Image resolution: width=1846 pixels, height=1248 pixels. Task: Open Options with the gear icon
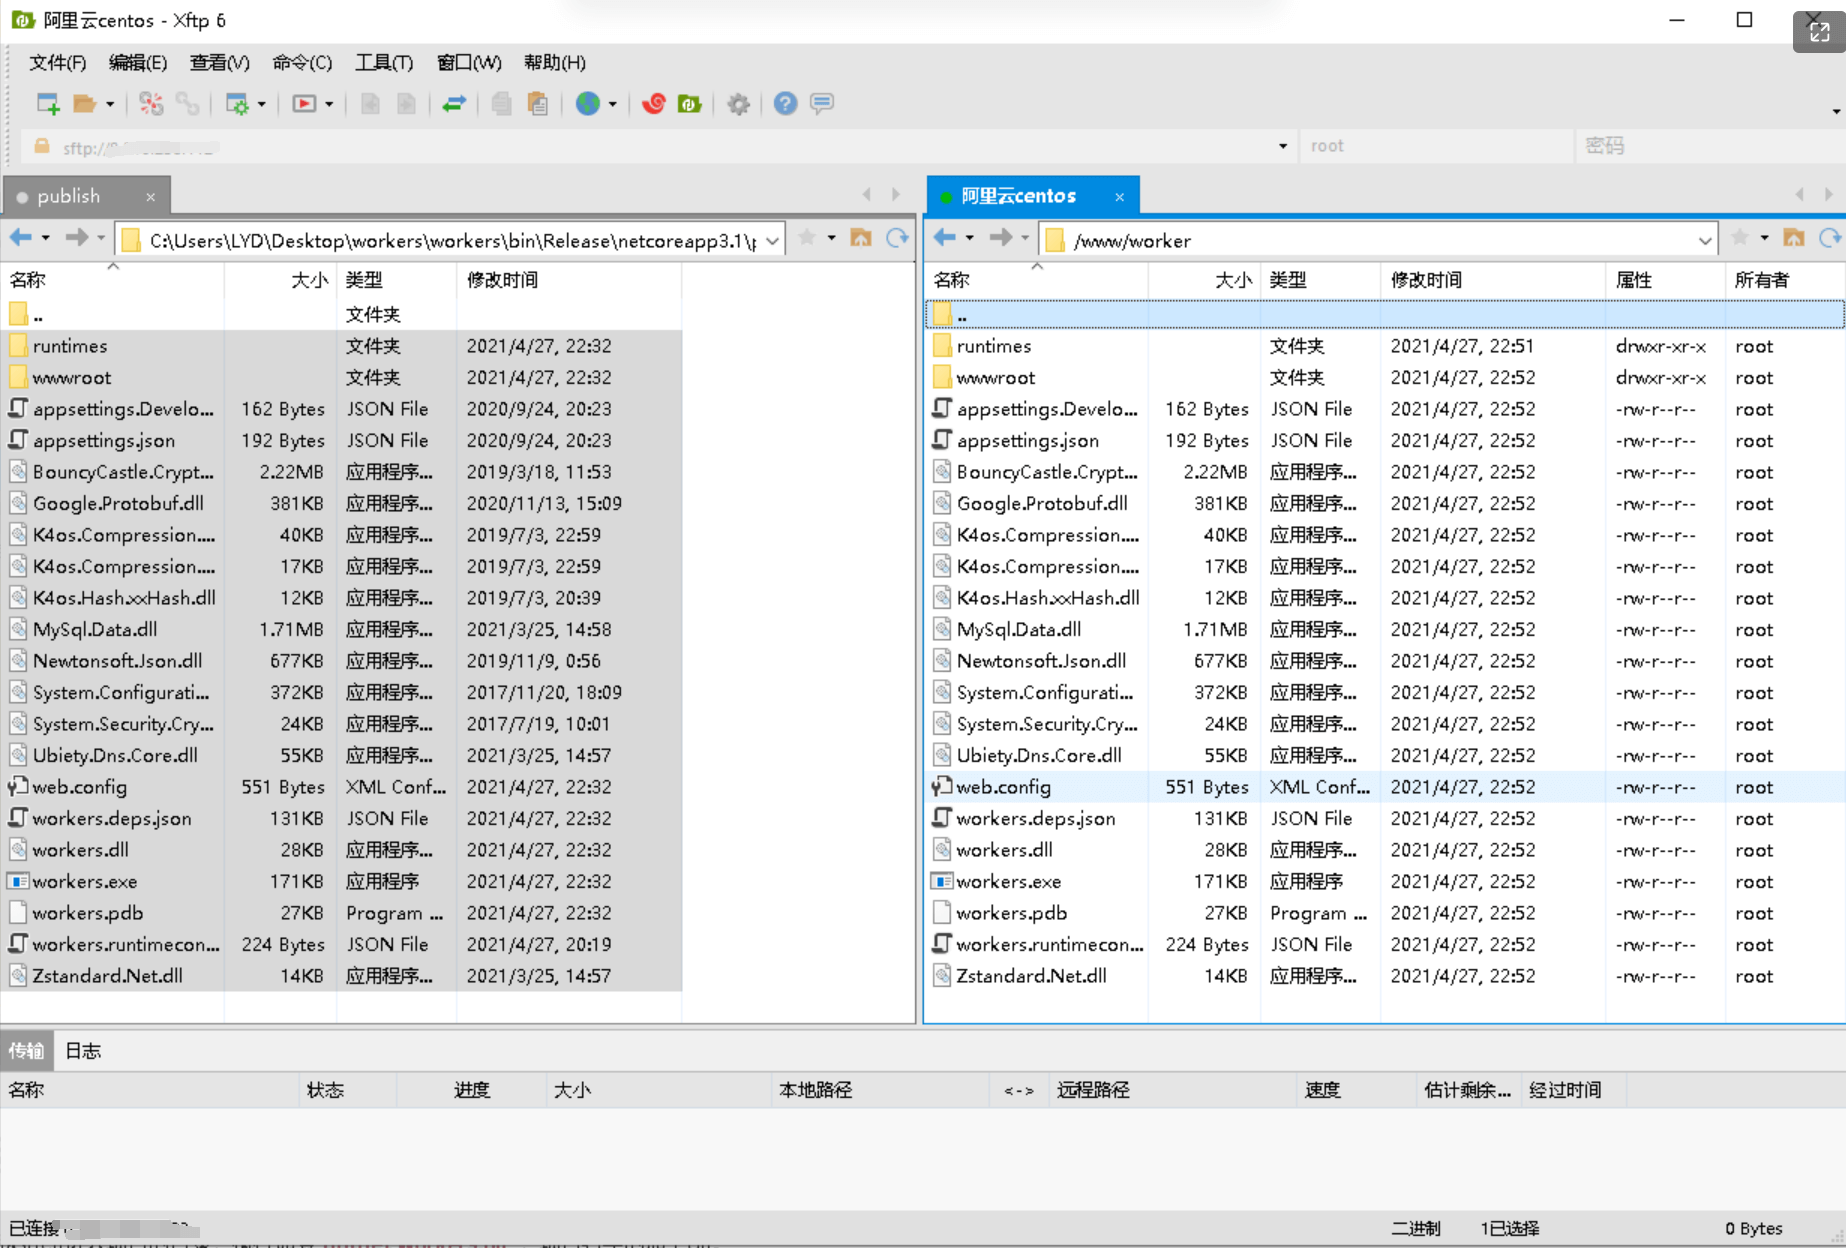pos(739,104)
